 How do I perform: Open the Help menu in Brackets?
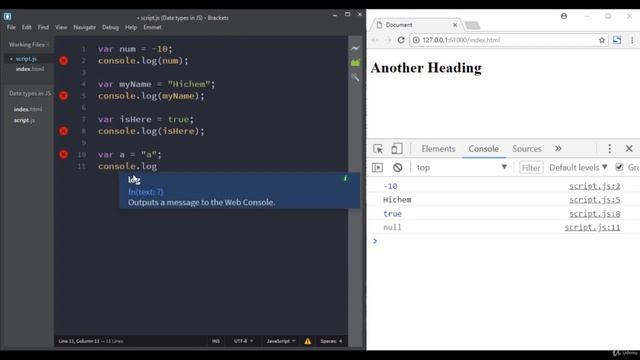(131, 27)
